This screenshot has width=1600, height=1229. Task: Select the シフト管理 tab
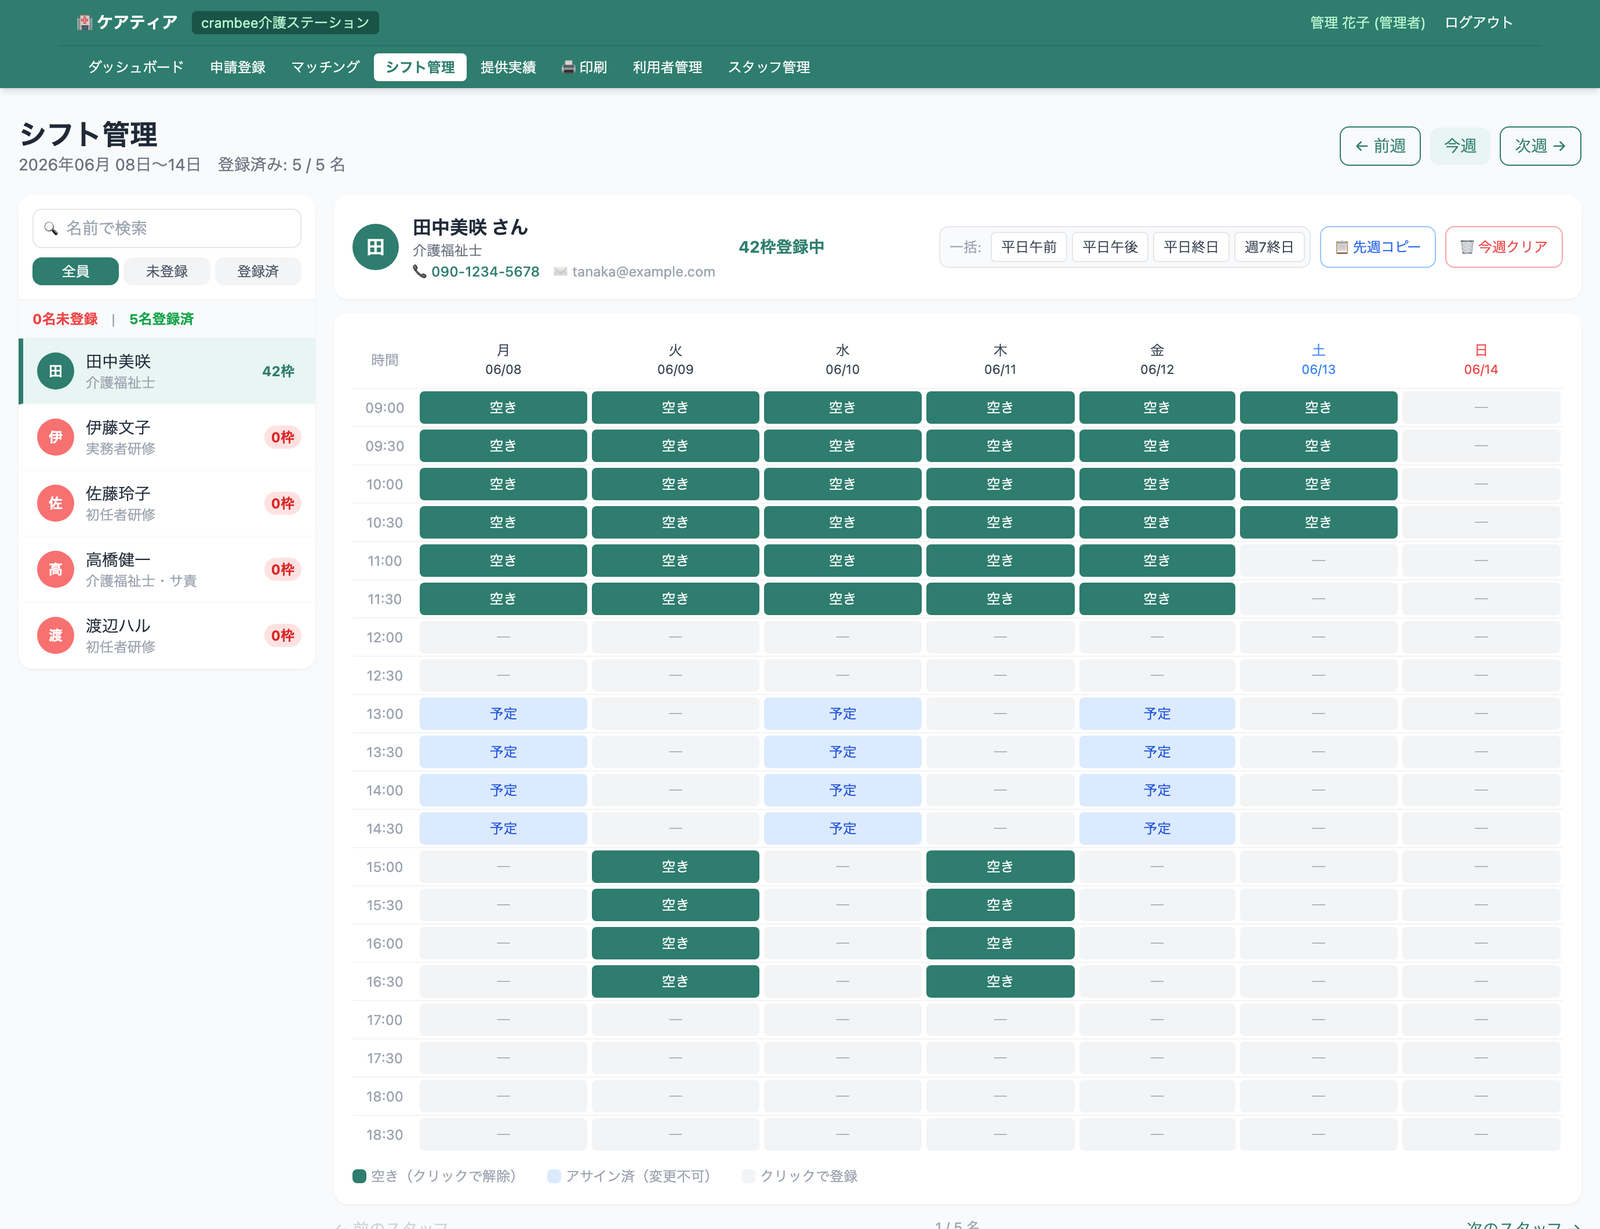[420, 67]
